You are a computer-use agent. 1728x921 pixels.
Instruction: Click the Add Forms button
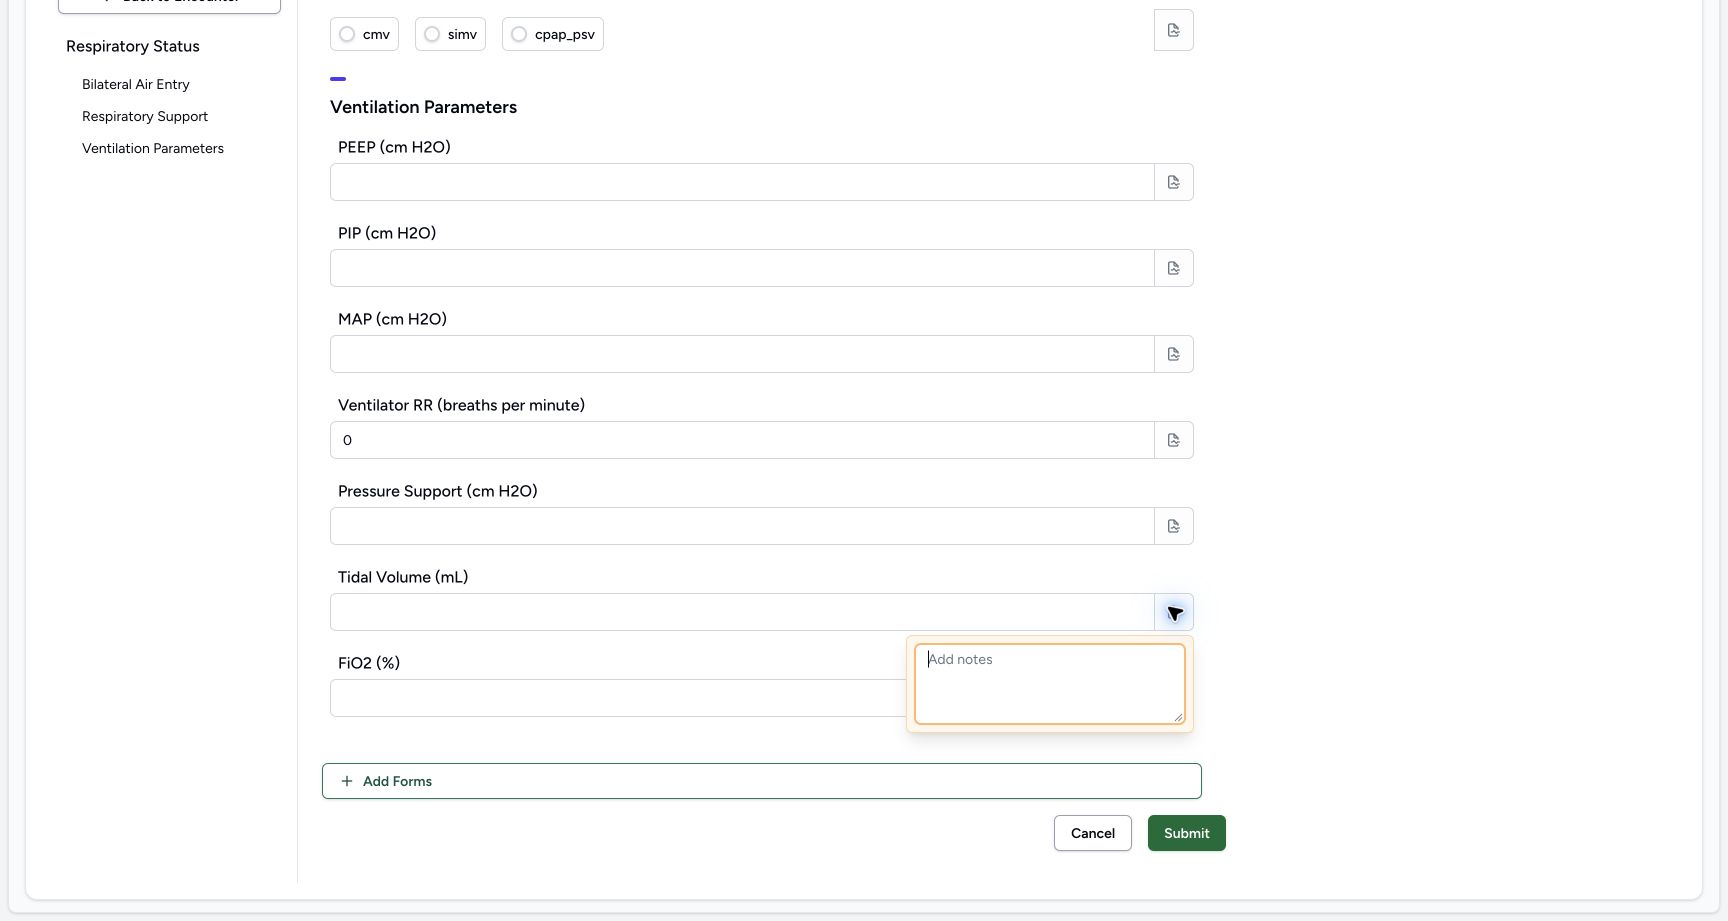[x=762, y=781]
